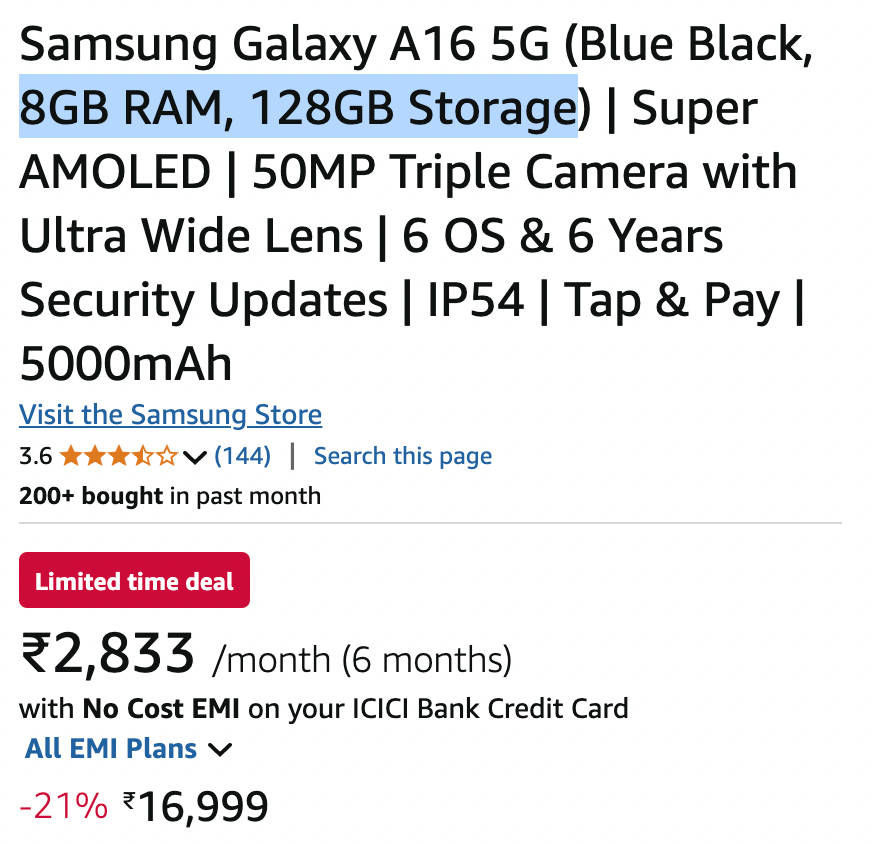Click the 200+ bought in past month text
The image size is (888, 844).
[170, 496]
